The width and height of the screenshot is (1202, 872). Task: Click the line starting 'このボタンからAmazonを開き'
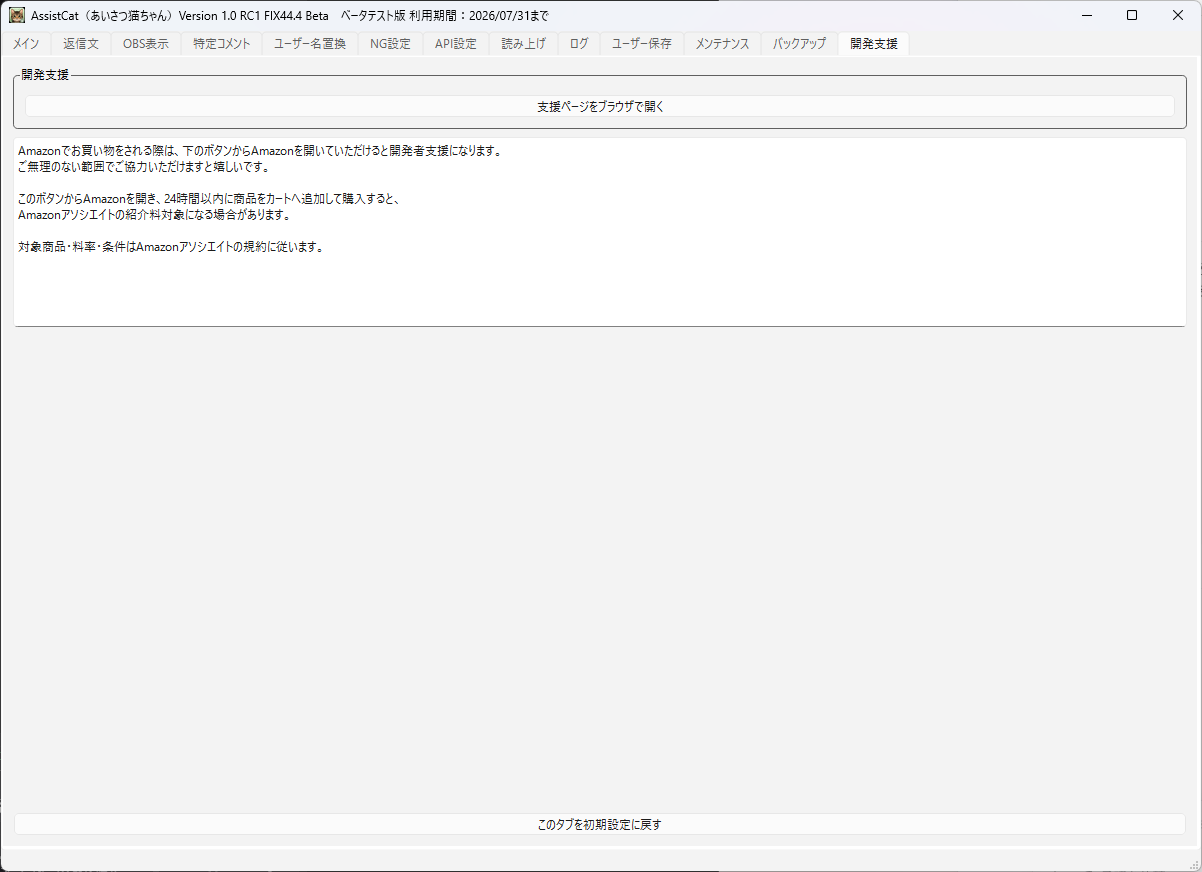[x=209, y=199]
